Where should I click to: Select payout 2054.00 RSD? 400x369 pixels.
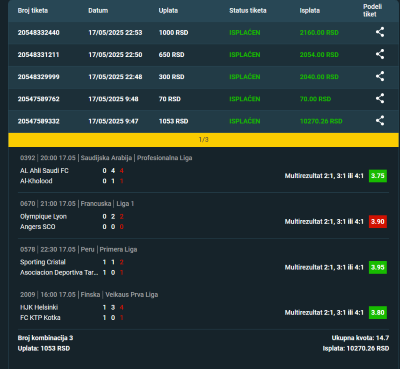tap(319, 55)
